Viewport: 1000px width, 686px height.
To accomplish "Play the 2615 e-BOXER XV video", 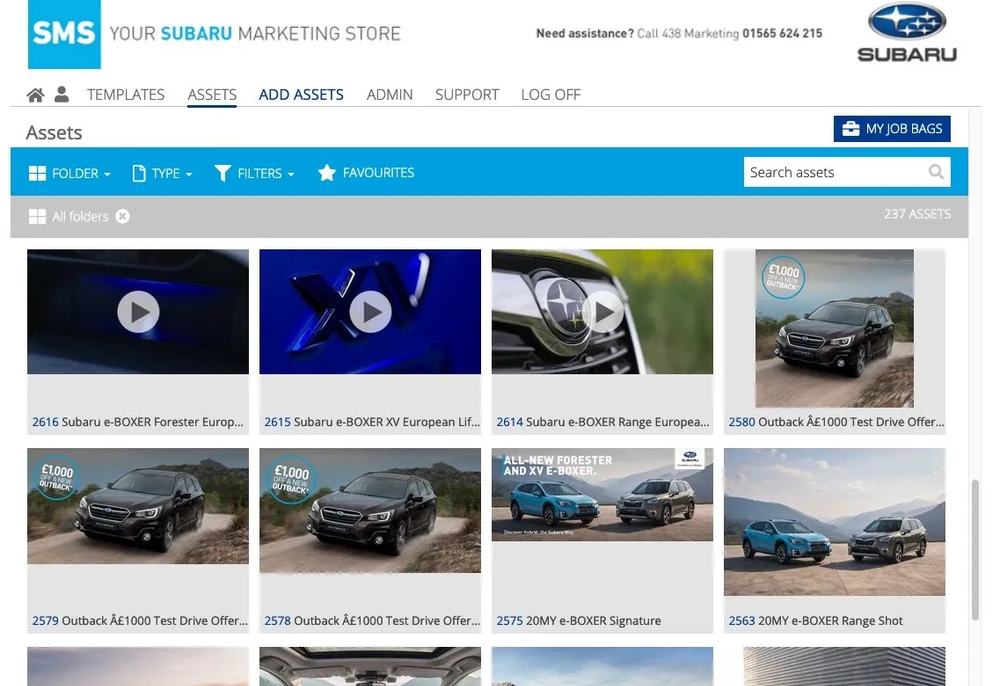I will [371, 312].
